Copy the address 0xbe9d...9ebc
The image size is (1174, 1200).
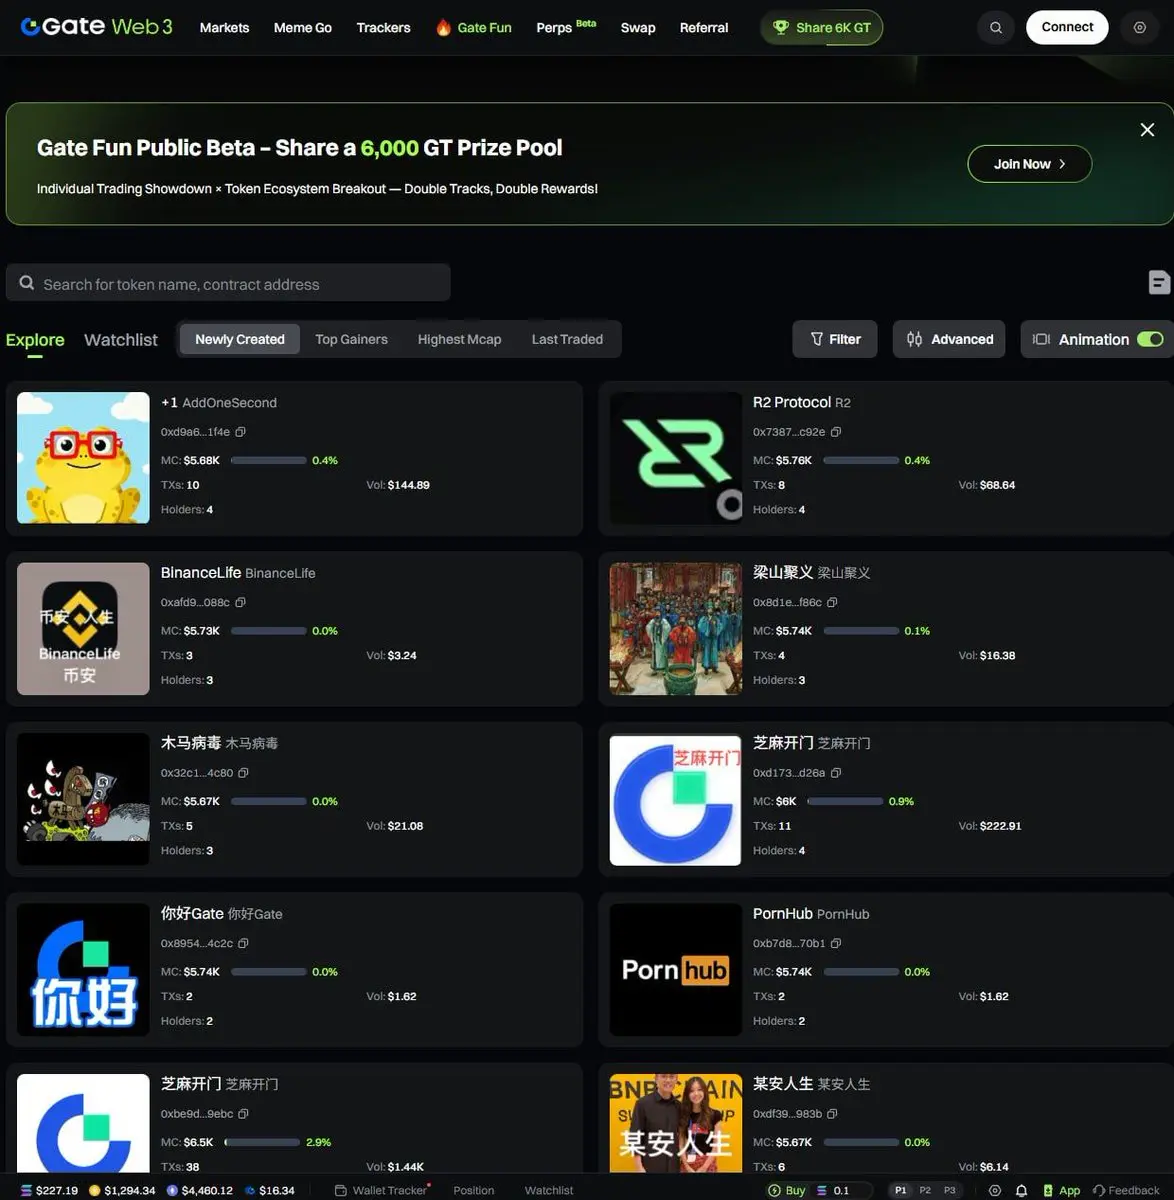click(x=244, y=1114)
